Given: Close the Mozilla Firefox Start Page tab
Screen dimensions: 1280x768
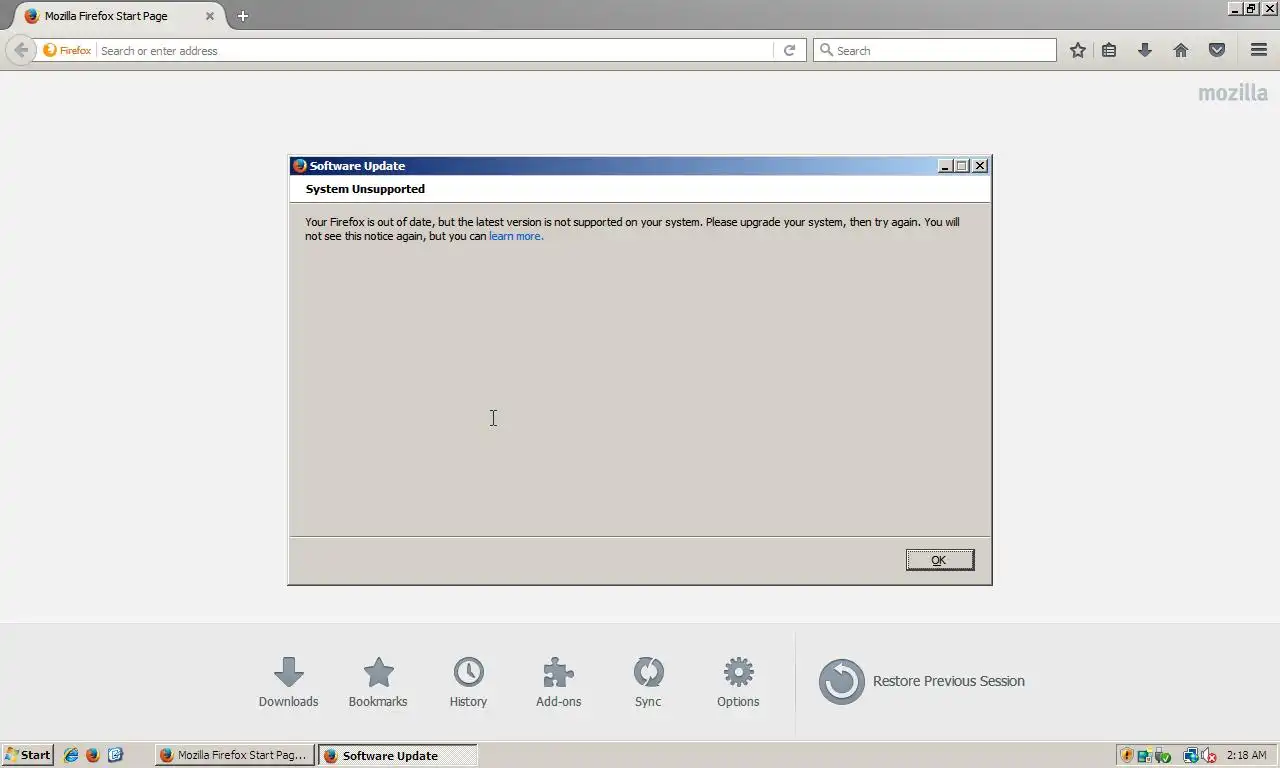Looking at the screenshot, I should point(209,16).
